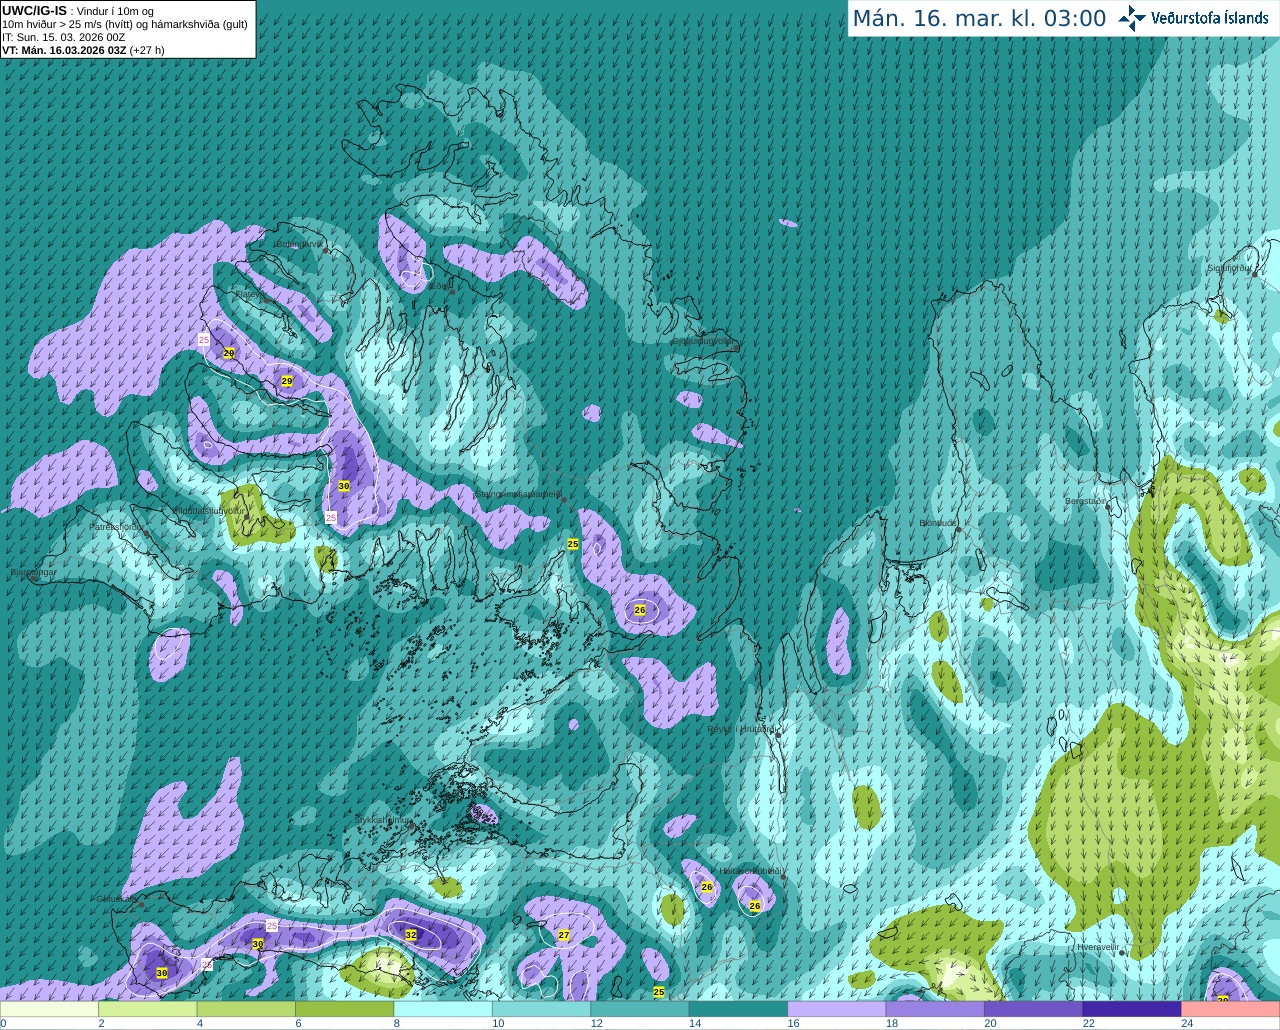Click the '10m hviður > 25 m/s' description line
The height and width of the screenshot is (1030, 1280).
[125, 24]
